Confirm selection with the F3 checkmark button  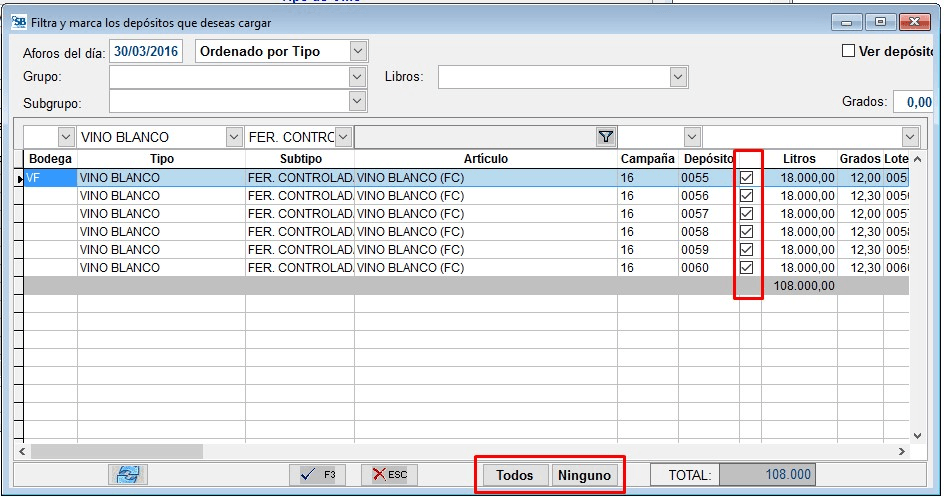pyautogui.click(x=316, y=475)
